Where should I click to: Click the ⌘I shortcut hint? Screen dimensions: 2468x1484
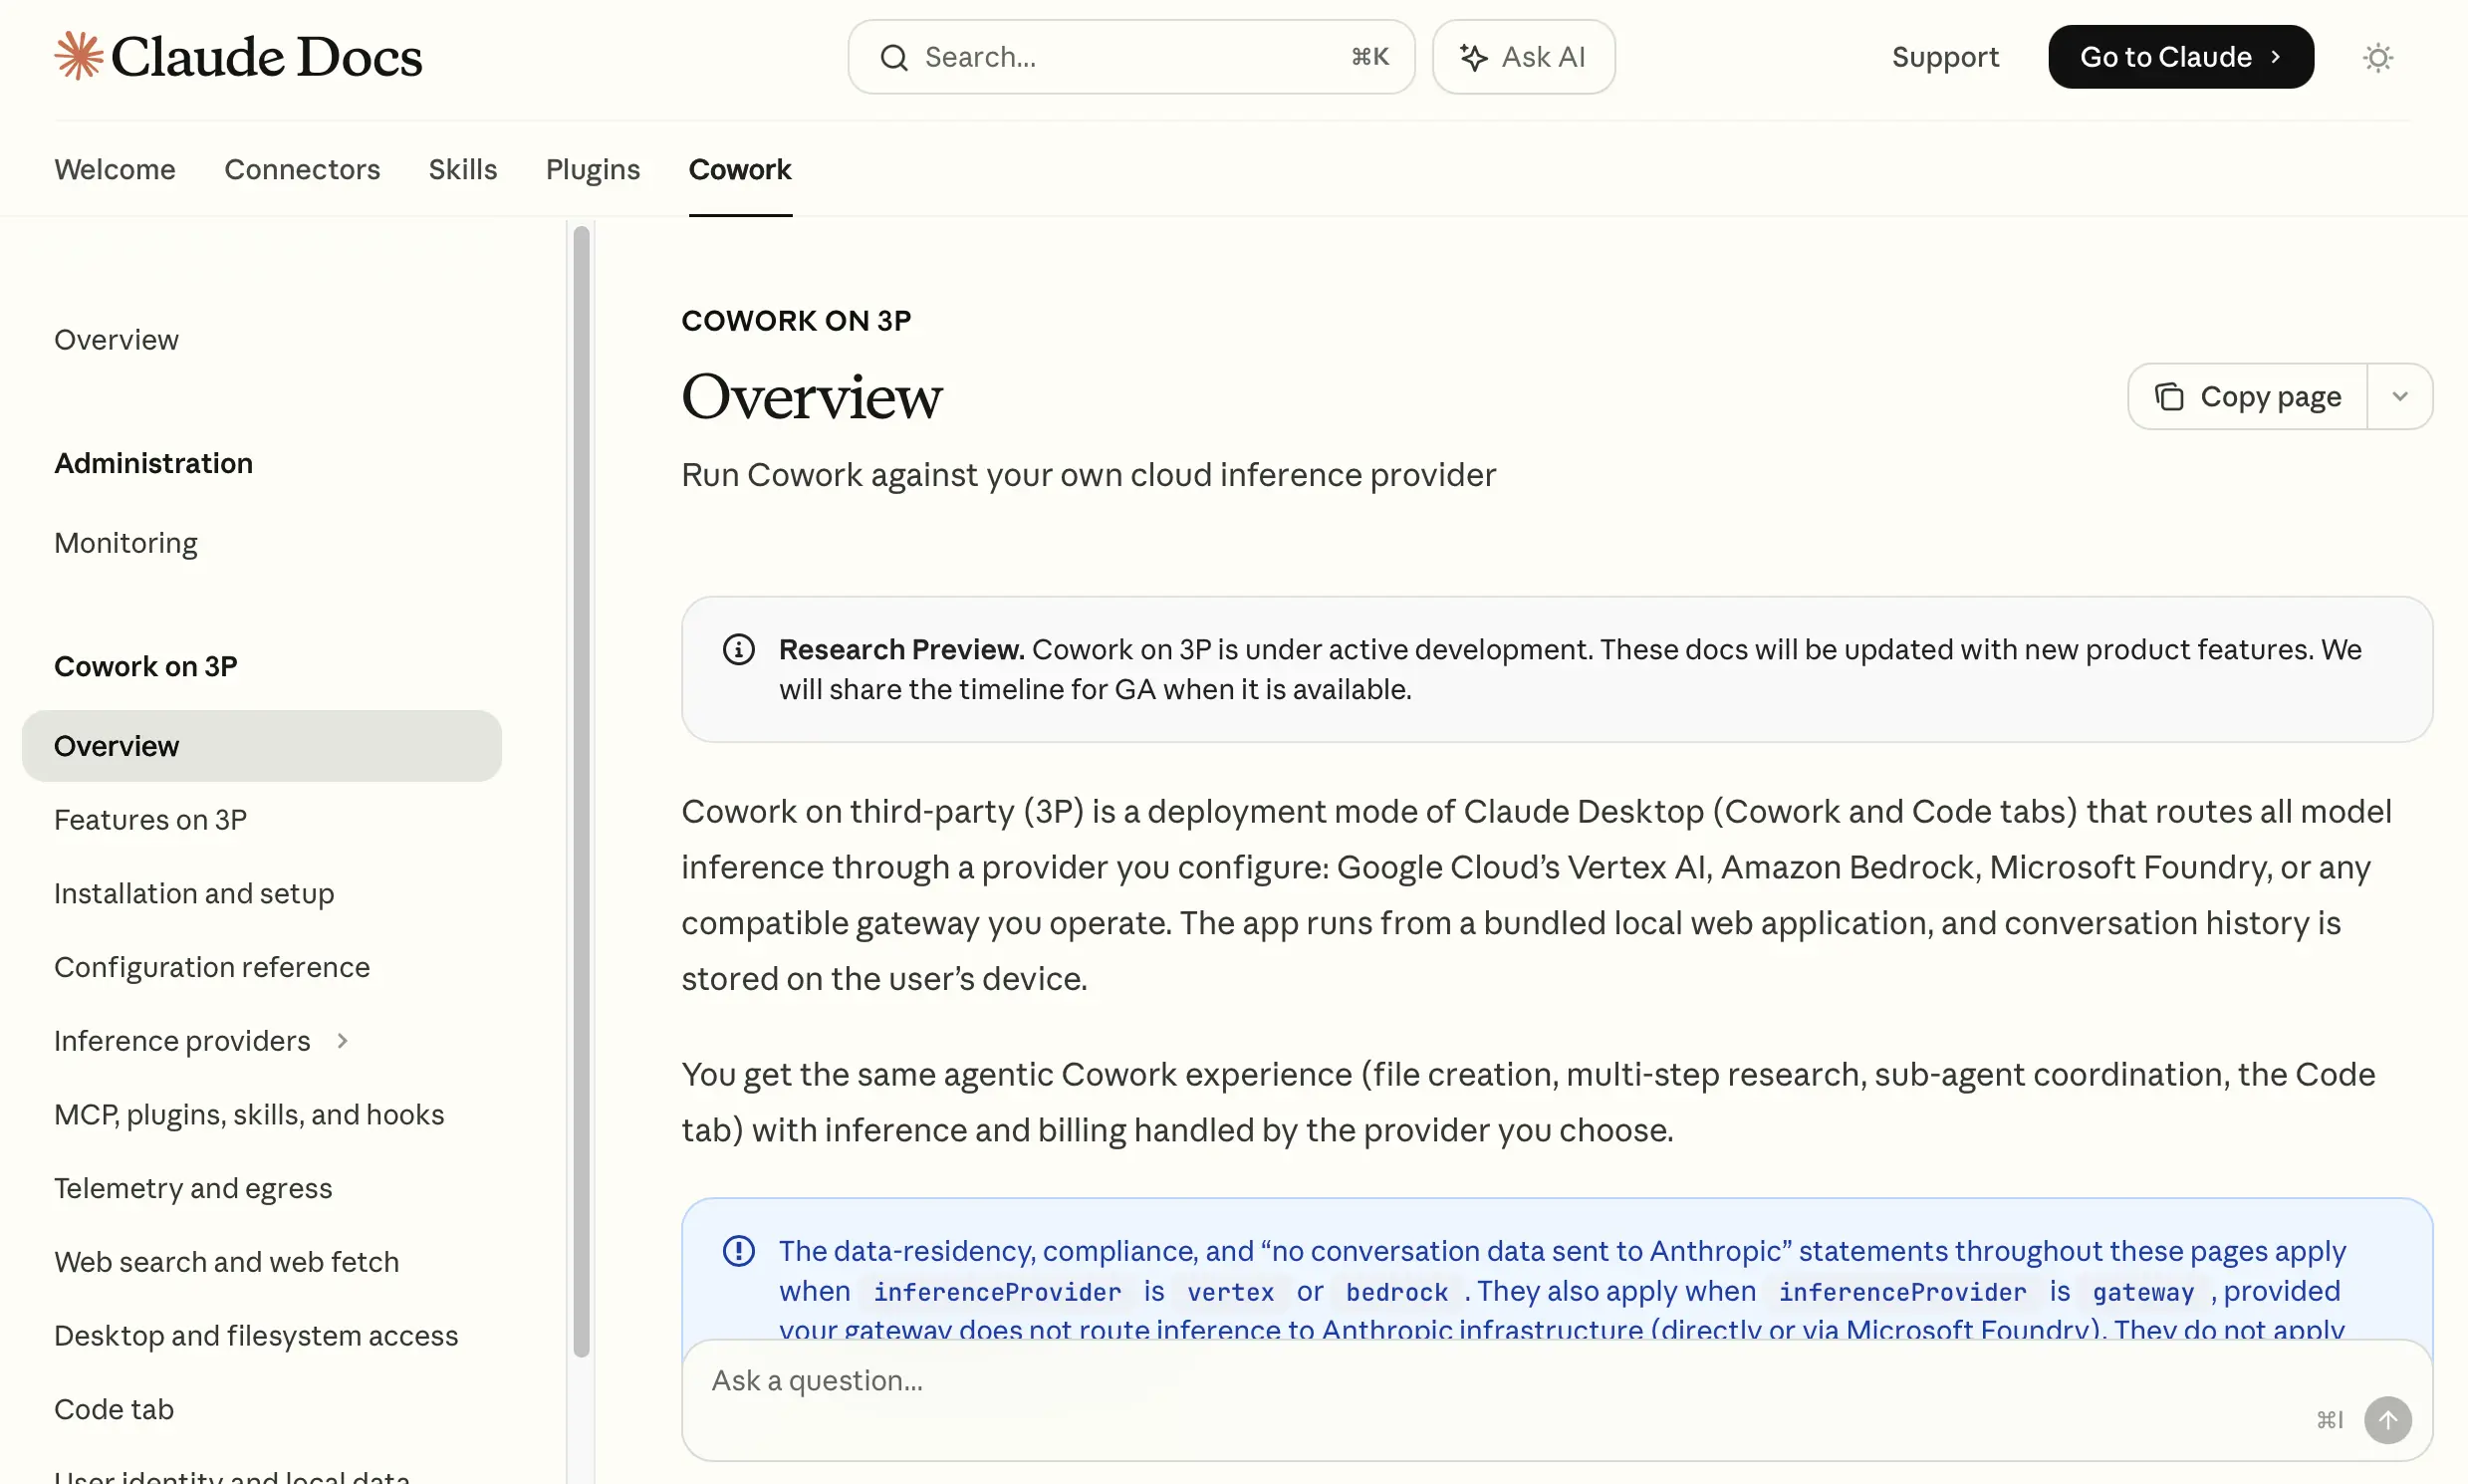point(2329,1420)
